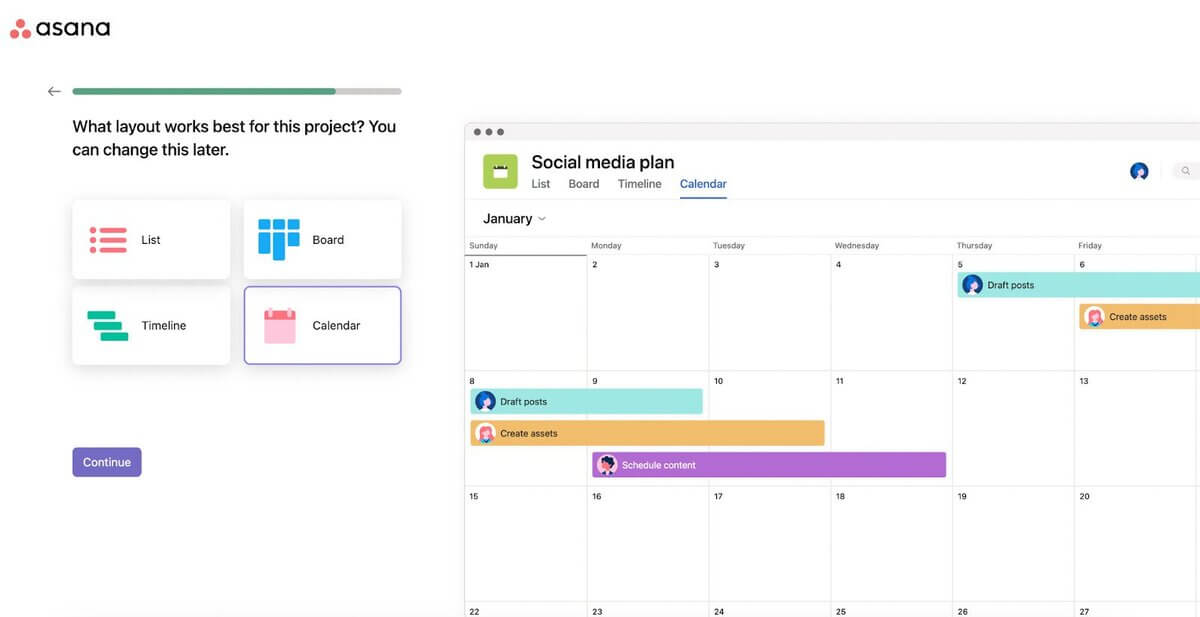1200x617 pixels.
Task: Click the green Social media plan project icon
Action: [x=500, y=171]
